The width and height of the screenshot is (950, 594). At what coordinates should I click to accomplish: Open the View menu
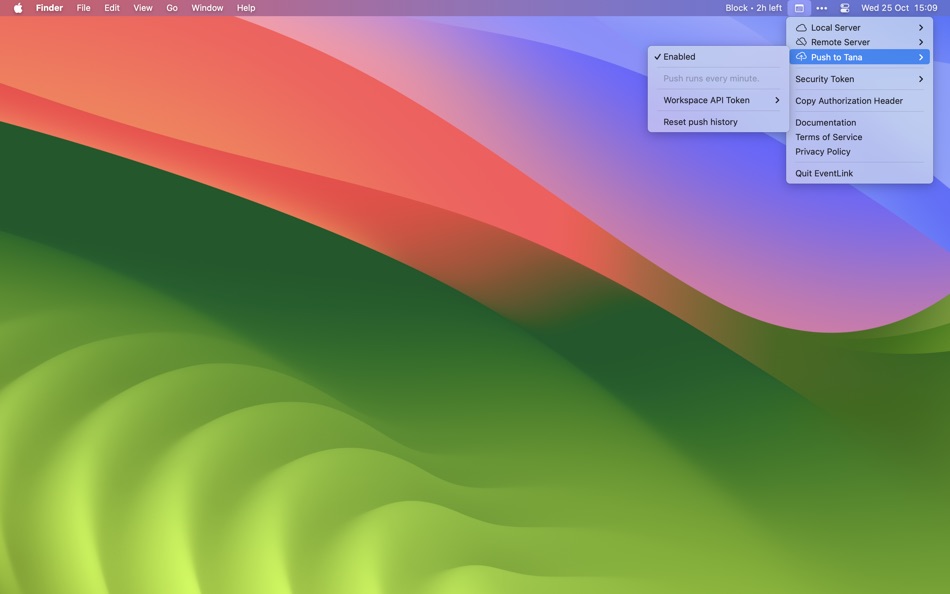(x=143, y=8)
